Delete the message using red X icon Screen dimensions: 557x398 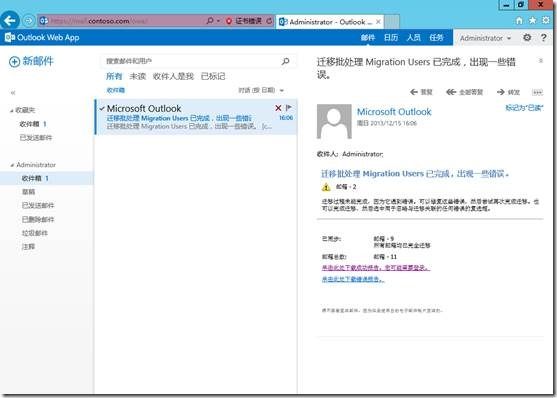(x=278, y=108)
